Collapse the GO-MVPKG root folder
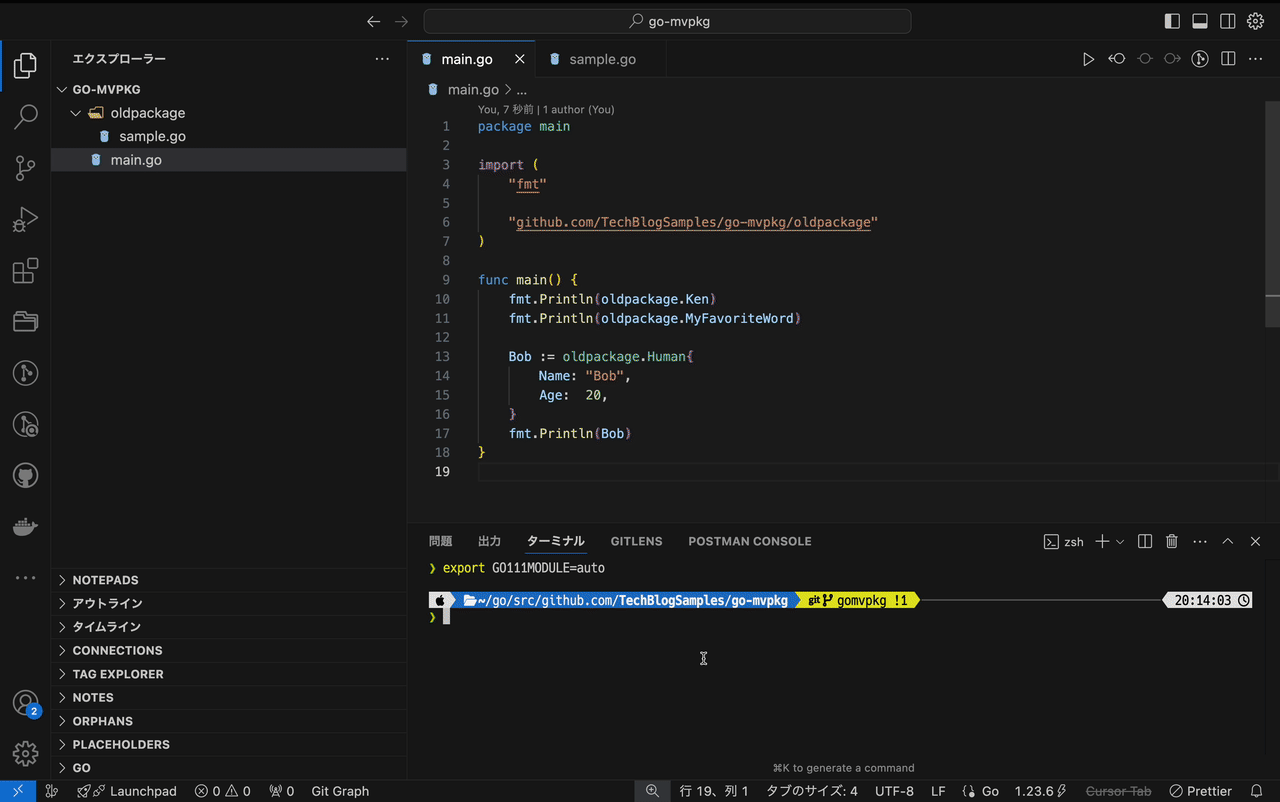 pyautogui.click(x=229, y=89)
